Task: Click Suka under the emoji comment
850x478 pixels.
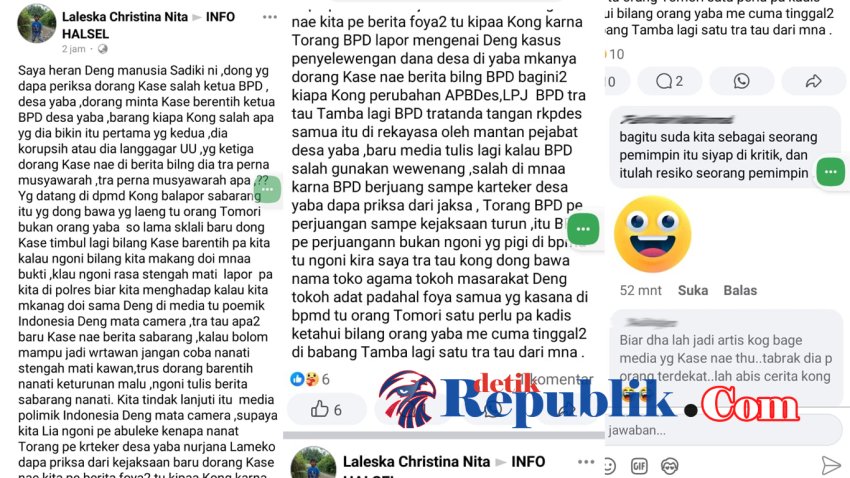Action: pyautogui.click(x=693, y=290)
